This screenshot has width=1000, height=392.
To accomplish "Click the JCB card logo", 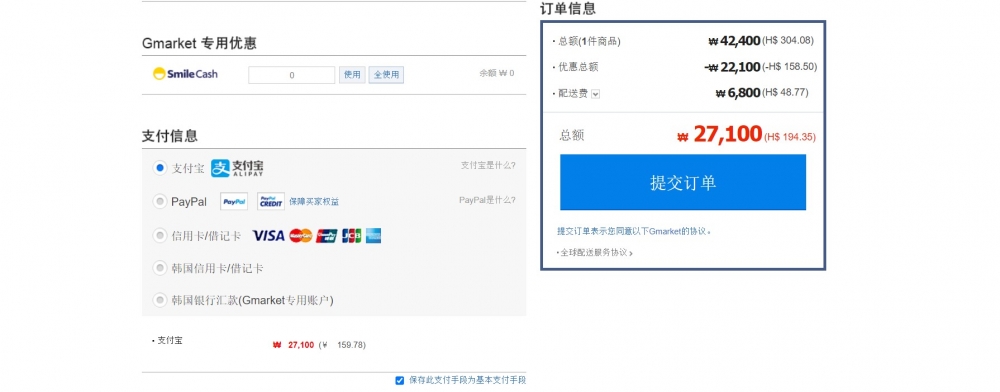I will click(x=351, y=236).
